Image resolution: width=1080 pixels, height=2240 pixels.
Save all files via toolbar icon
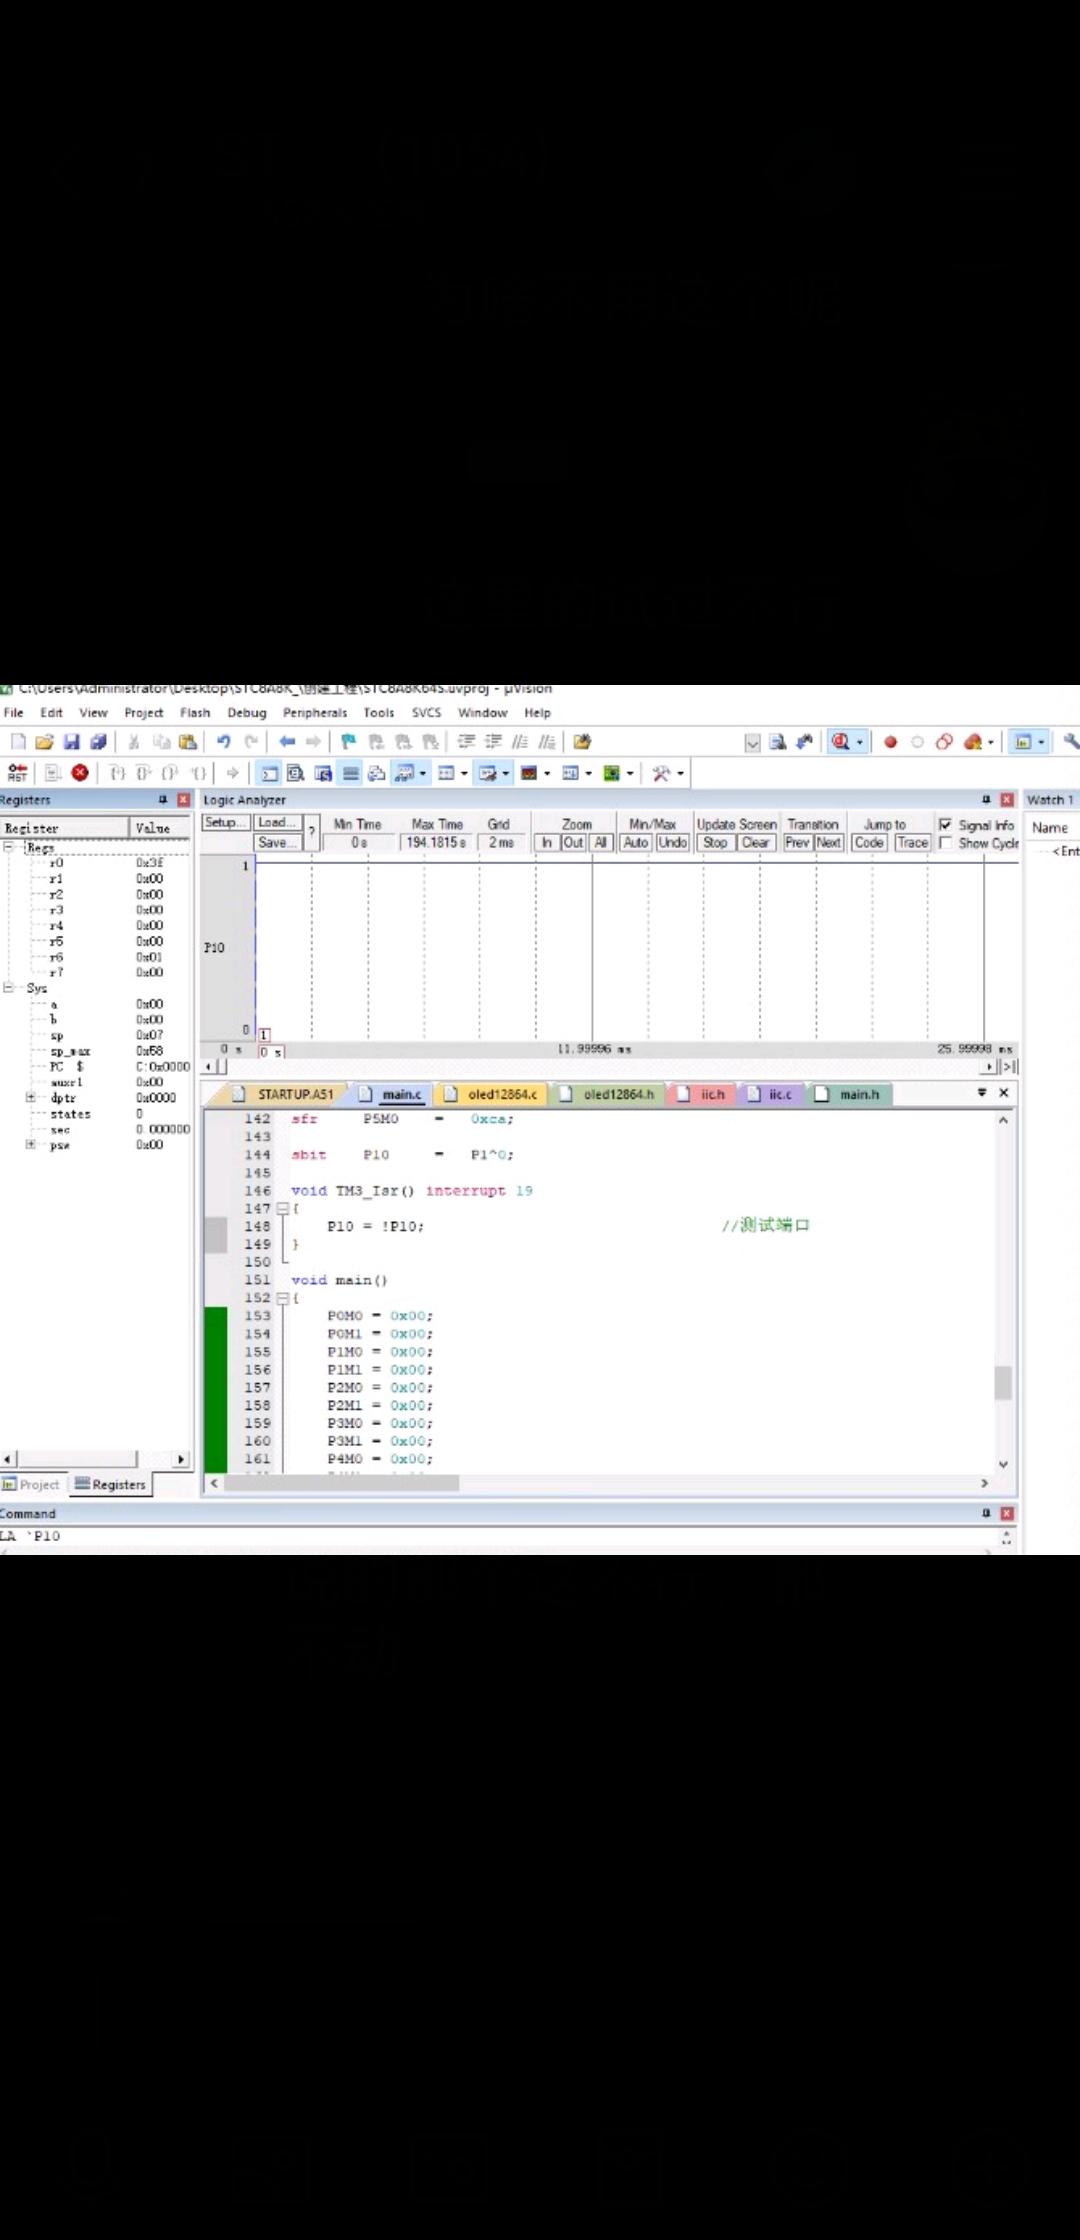[98, 742]
